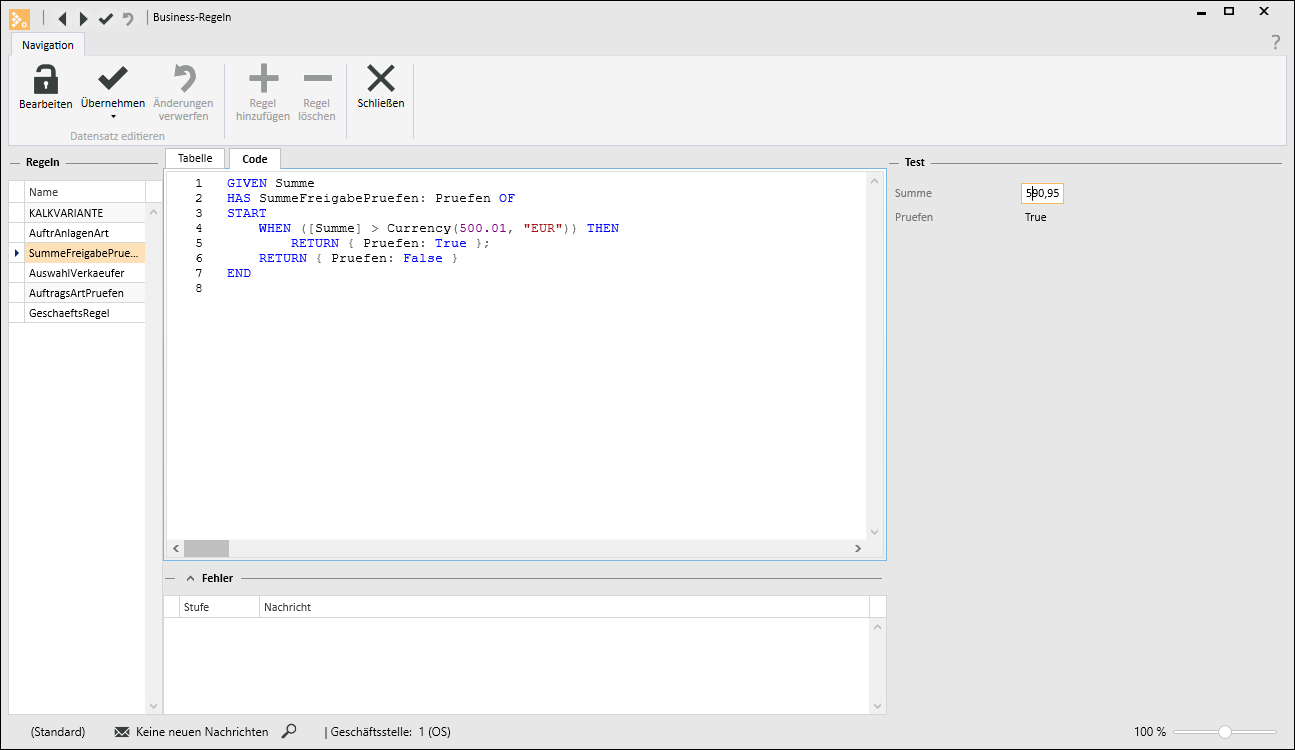
Task: Click the Schließen X icon
Action: pos(381,79)
